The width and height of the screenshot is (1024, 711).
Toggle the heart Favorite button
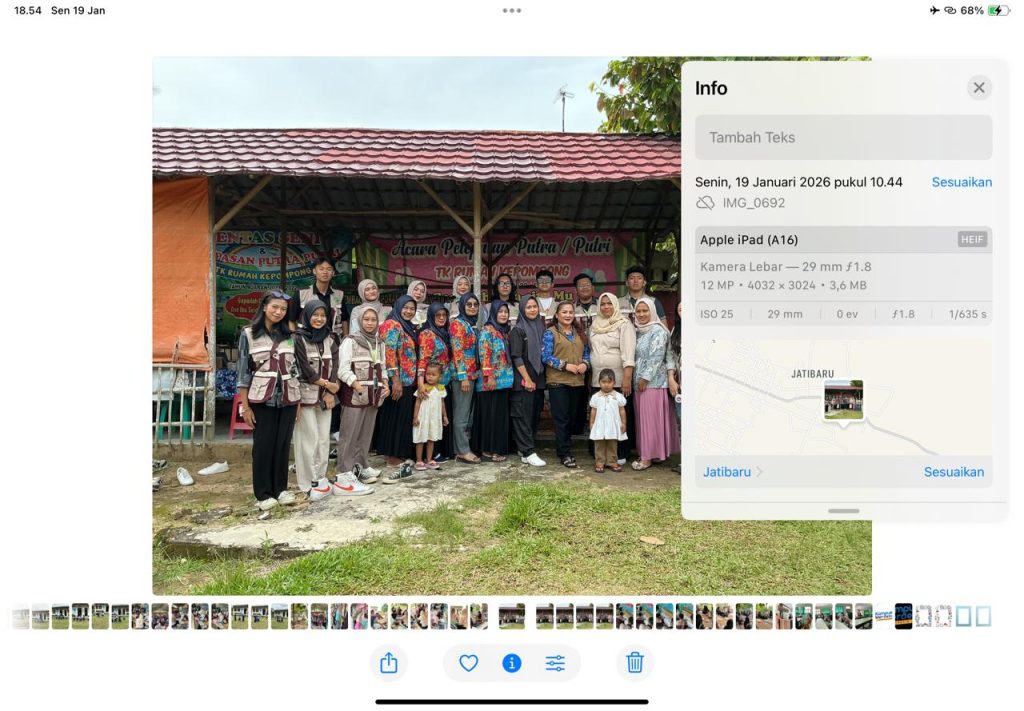coord(468,662)
